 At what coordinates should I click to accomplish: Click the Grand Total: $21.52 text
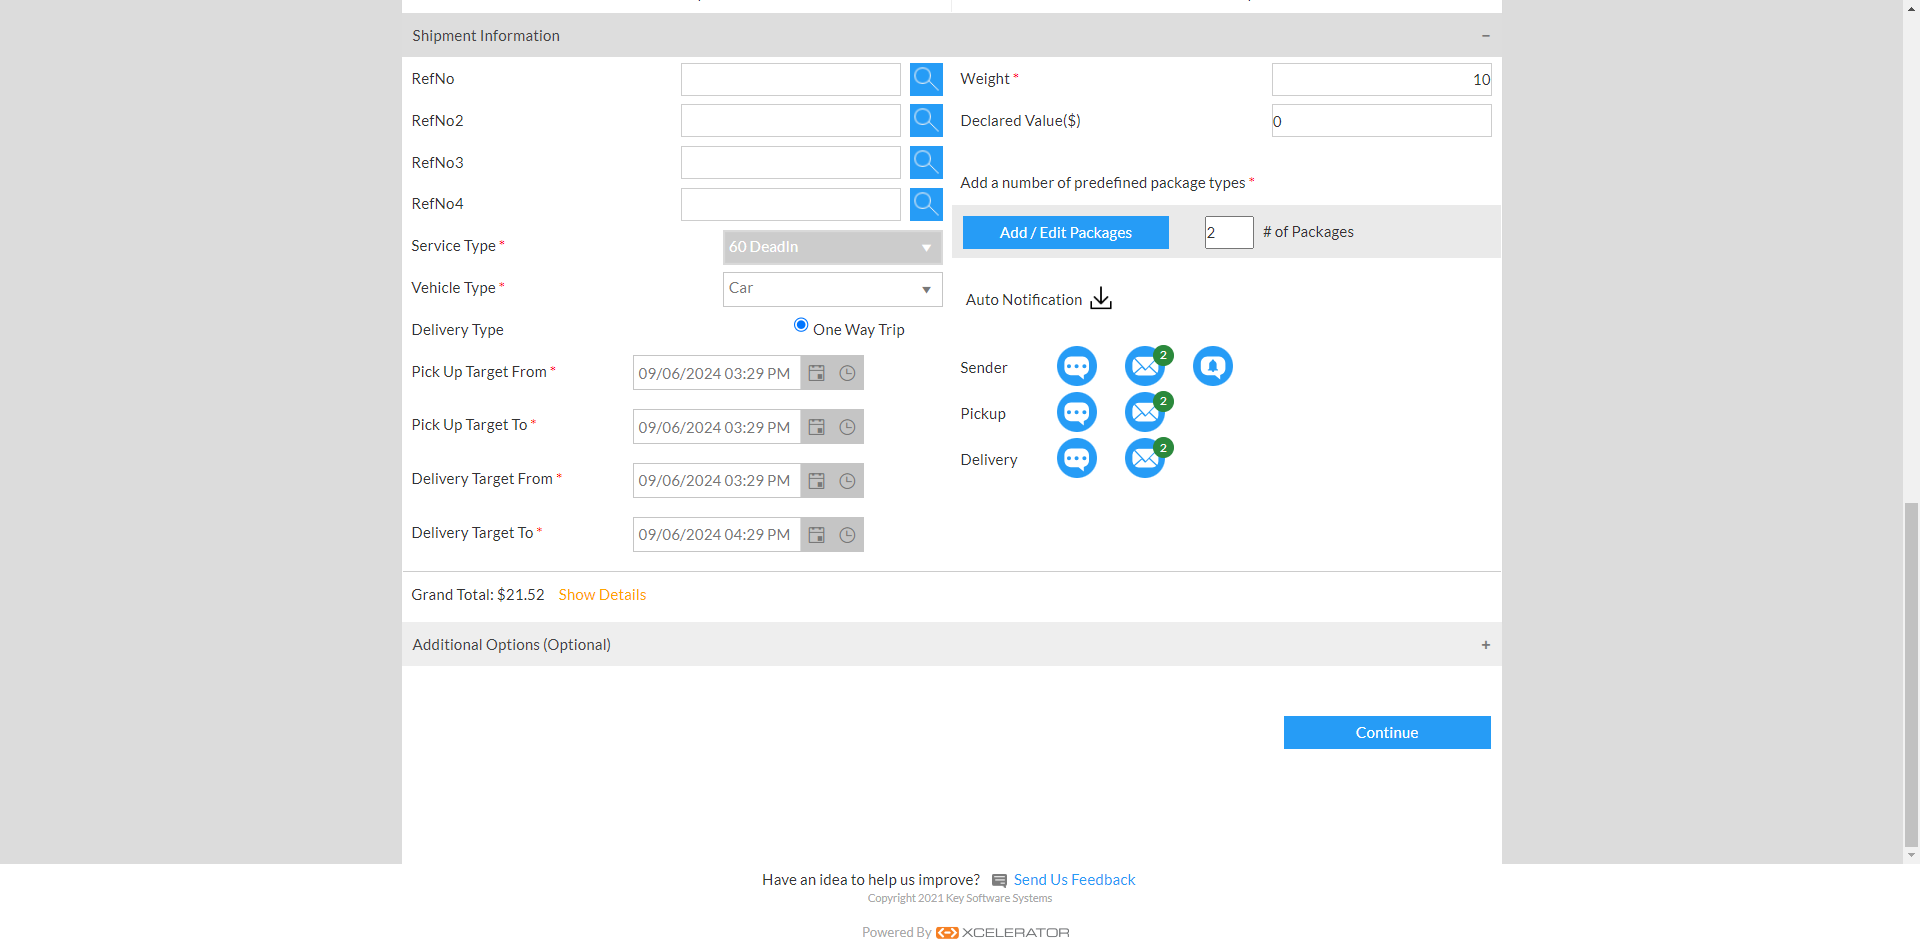(478, 595)
